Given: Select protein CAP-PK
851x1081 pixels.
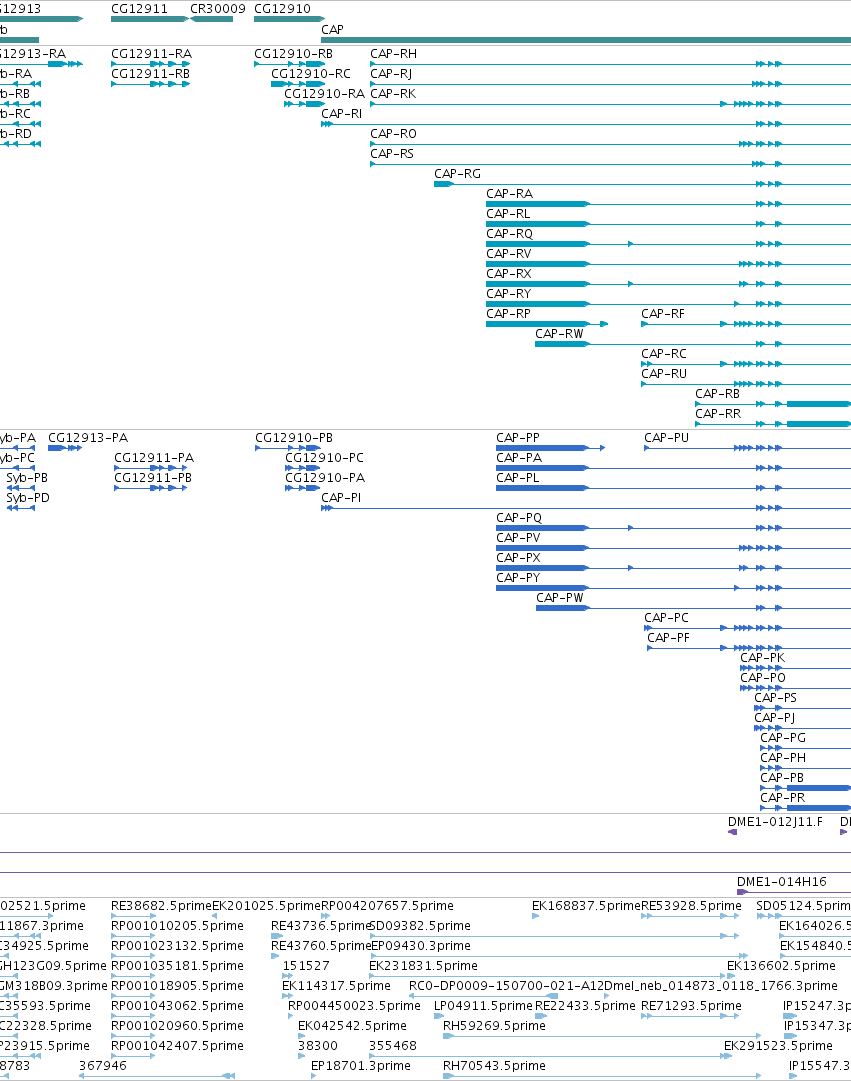Looking at the screenshot, I should [762, 658].
